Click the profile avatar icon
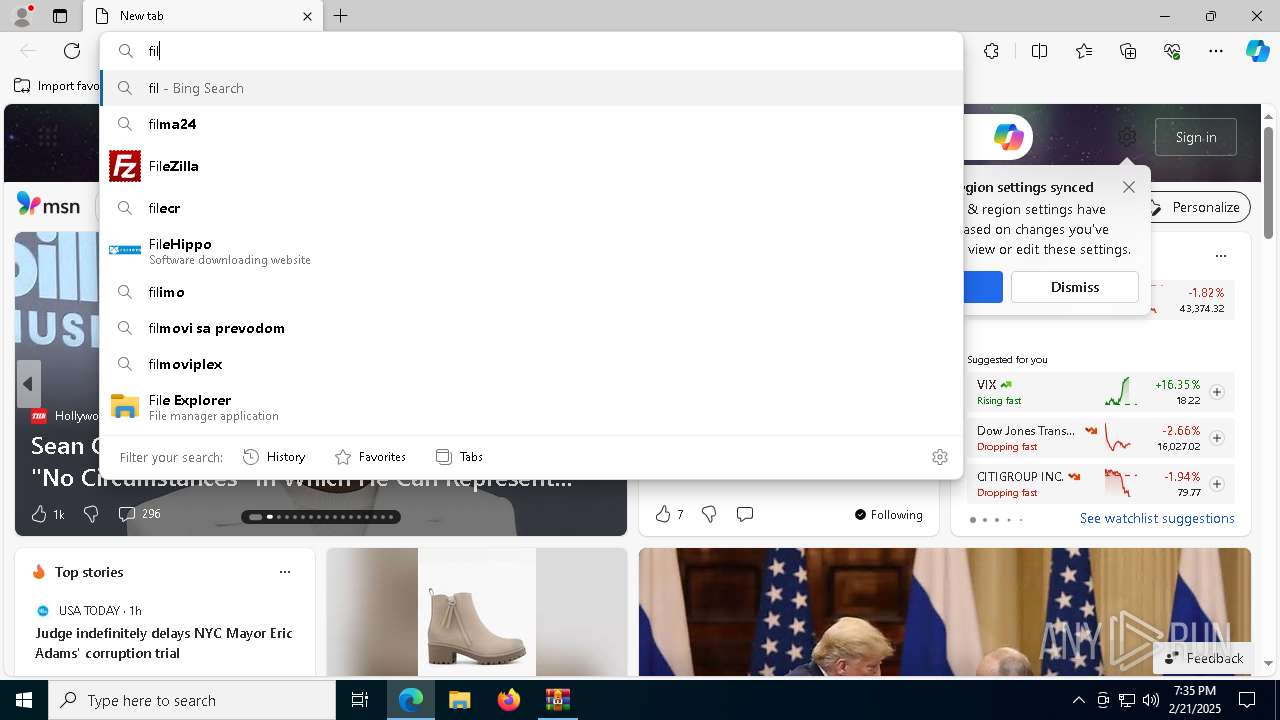The image size is (1280, 720). tap(21, 15)
